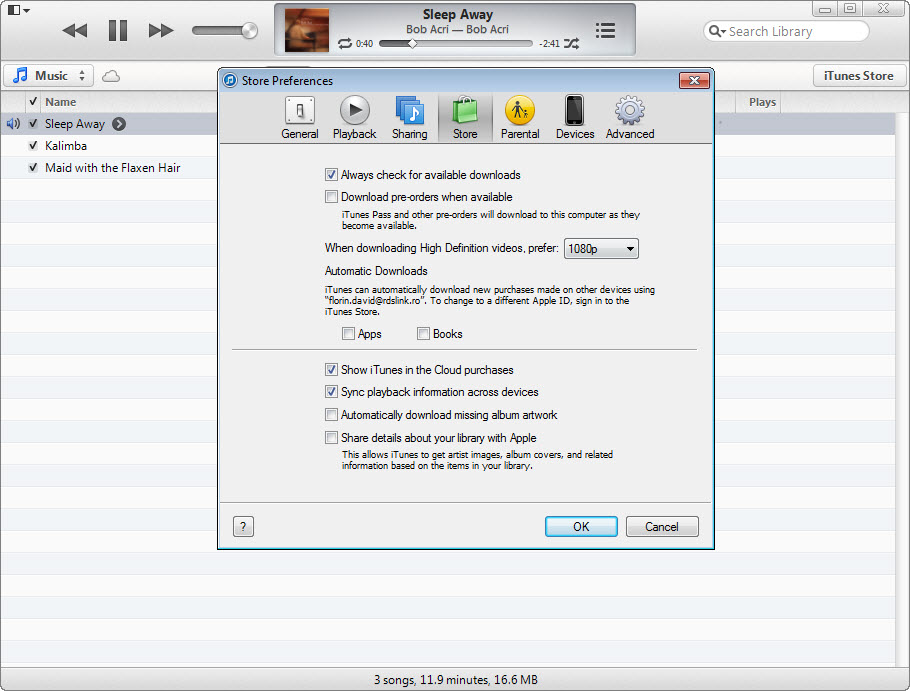Toggle the shuffle icon in player
Screen dimensions: 910x691
click(572, 44)
